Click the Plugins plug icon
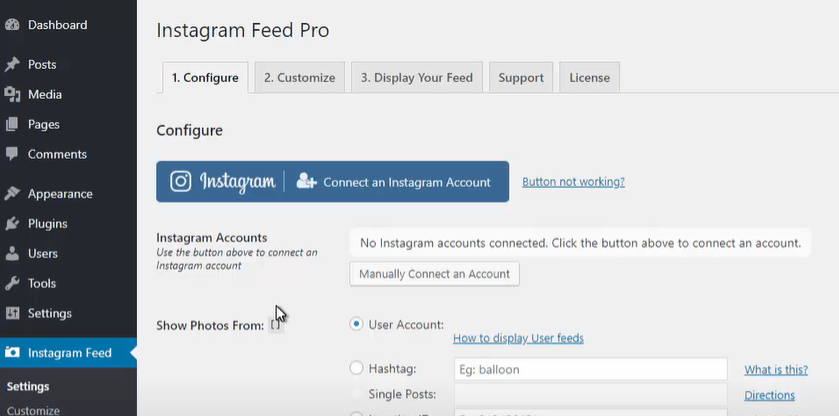This screenshot has width=839, height=416. coord(12,224)
